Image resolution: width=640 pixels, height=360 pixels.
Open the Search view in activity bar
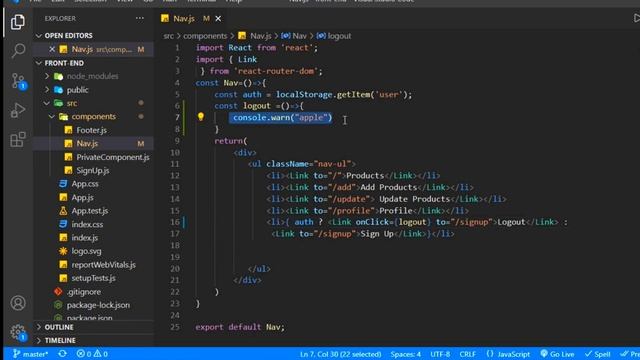click(18, 51)
